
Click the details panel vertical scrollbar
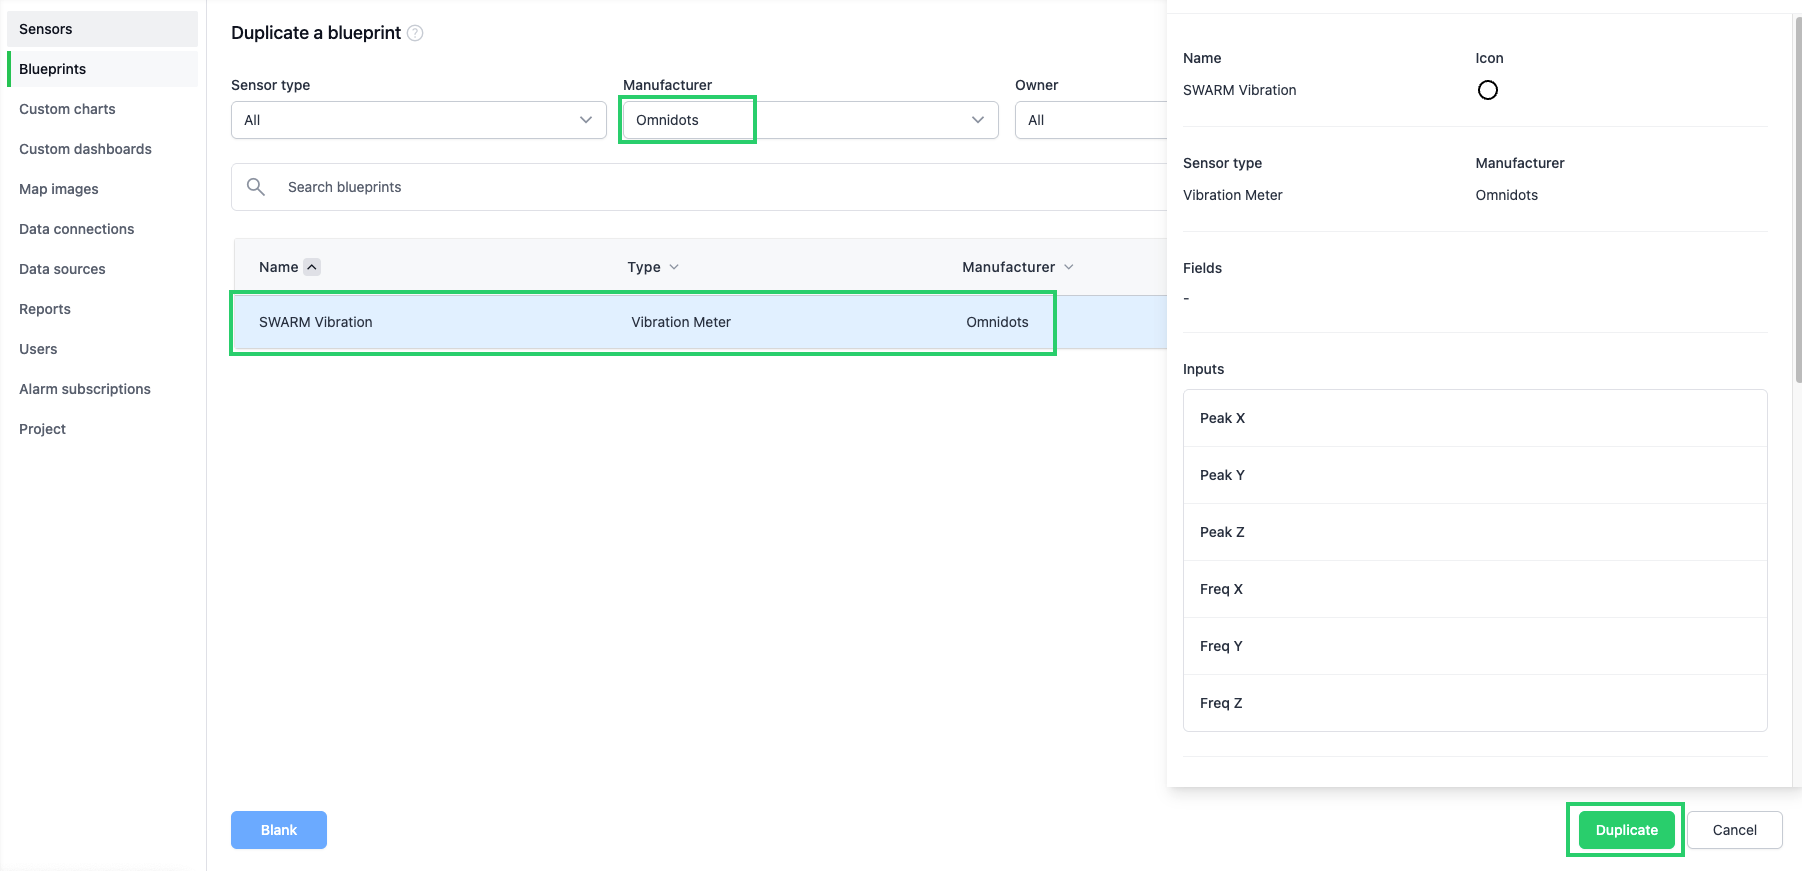point(1797,200)
